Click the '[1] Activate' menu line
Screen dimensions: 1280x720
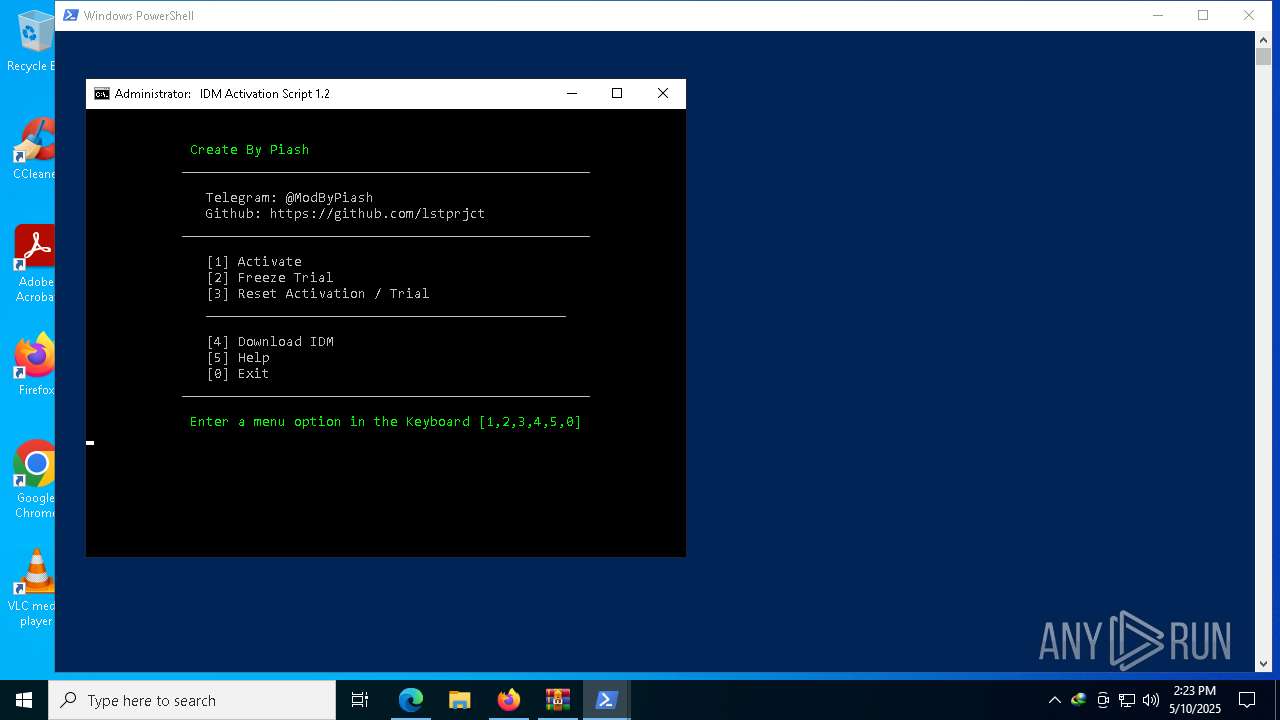254,262
